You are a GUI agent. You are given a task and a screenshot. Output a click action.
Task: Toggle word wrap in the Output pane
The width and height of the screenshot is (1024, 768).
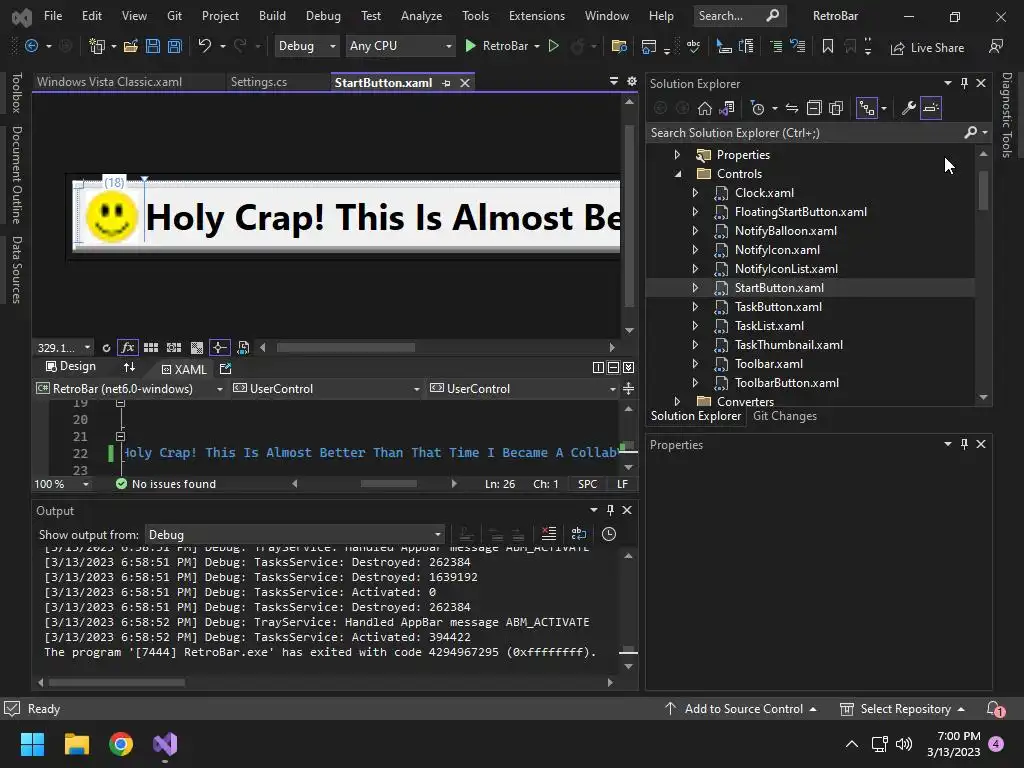[579, 534]
